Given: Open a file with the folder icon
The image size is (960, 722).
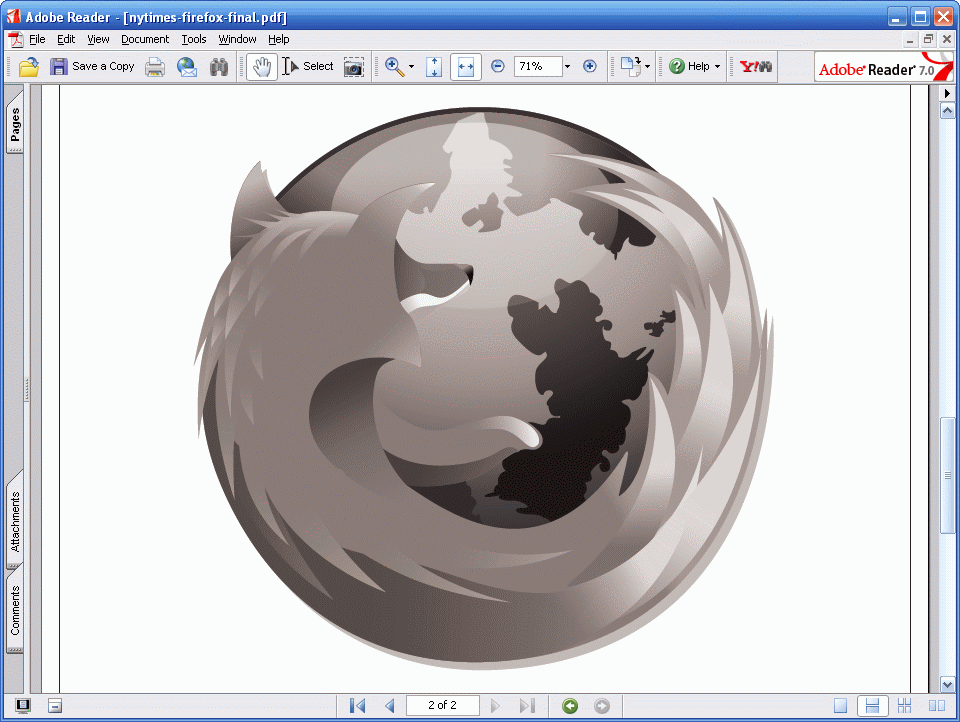Looking at the screenshot, I should 29,66.
